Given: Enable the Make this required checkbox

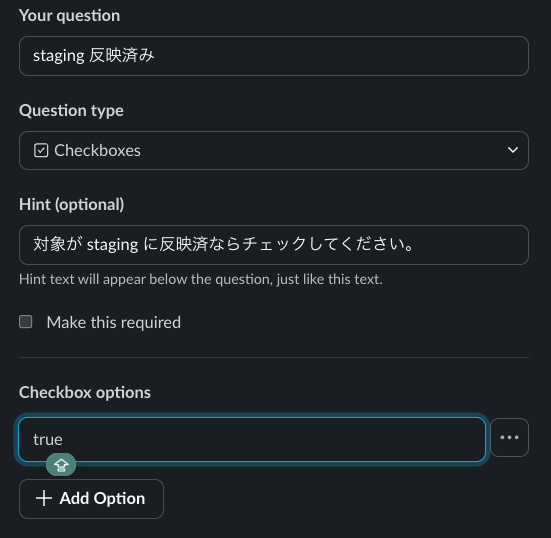Looking at the screenshot, I should tap(26, 322).
